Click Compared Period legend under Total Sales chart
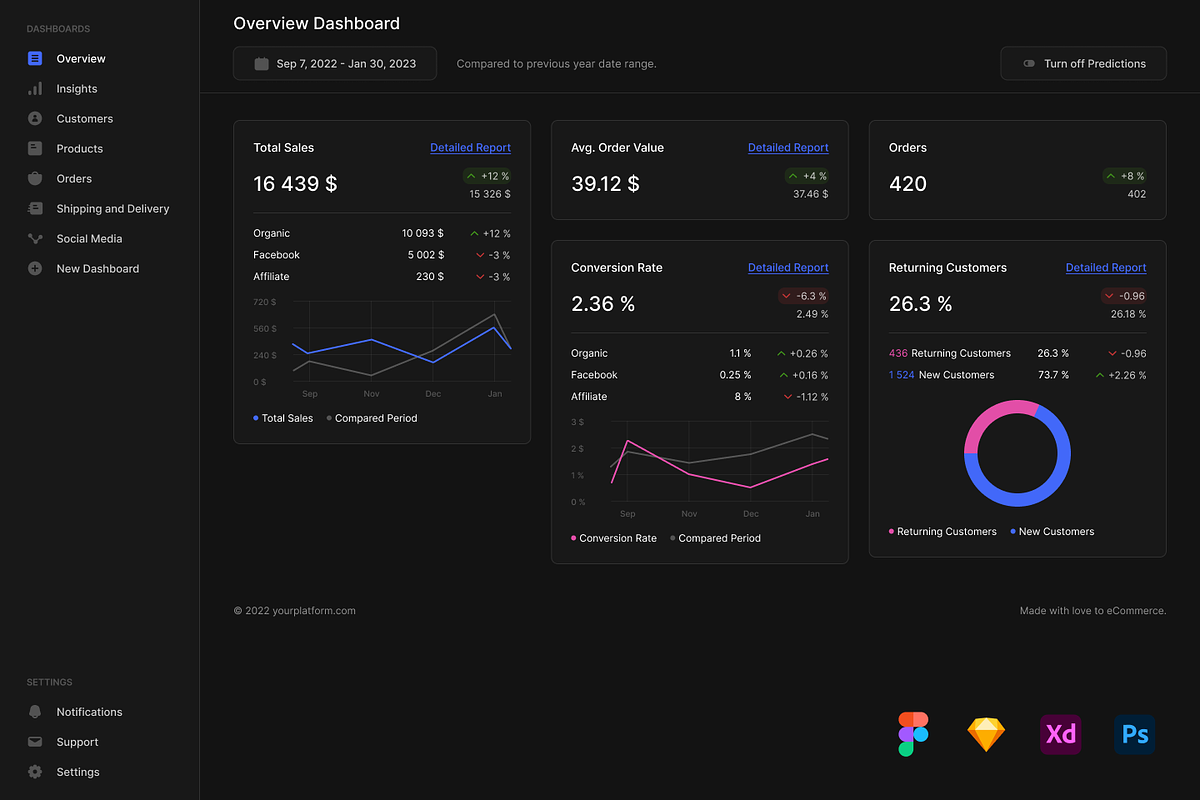The image size is (1200, 800). 372,418
